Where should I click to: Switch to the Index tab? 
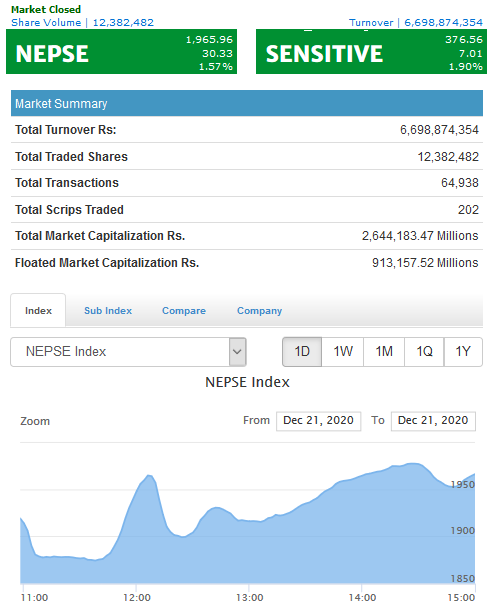click(38, 310)
